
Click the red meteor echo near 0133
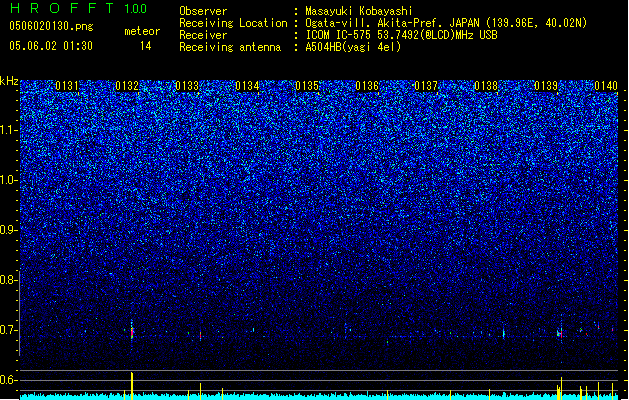[201, 335]
